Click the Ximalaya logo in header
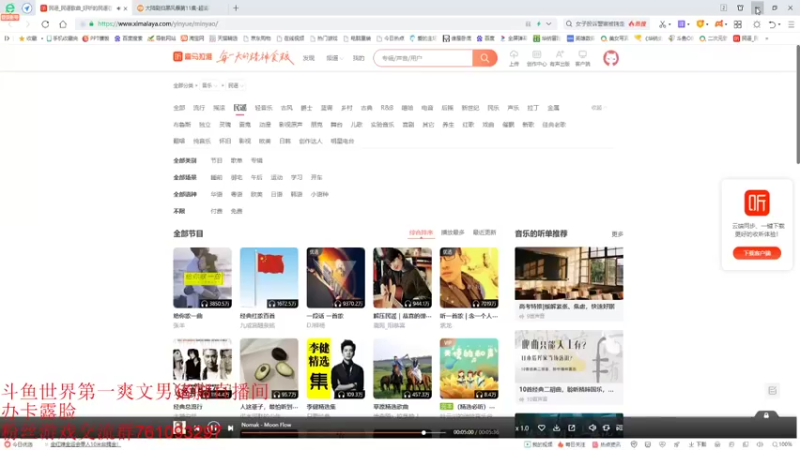Image resolution: width=800 pixels, height=450 pixels. (192, 56)
